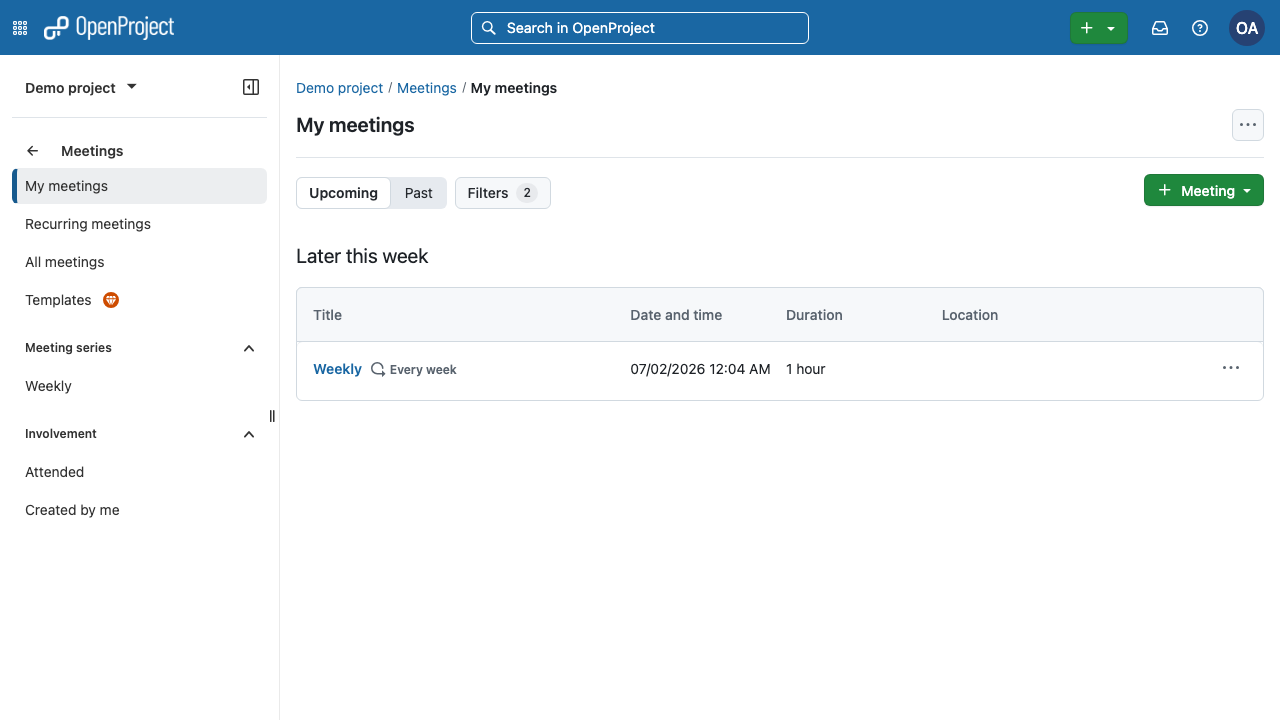Screen dimensions: 1280x720
Task: Open the modules grid menu icon
Action: click(20, 28)
